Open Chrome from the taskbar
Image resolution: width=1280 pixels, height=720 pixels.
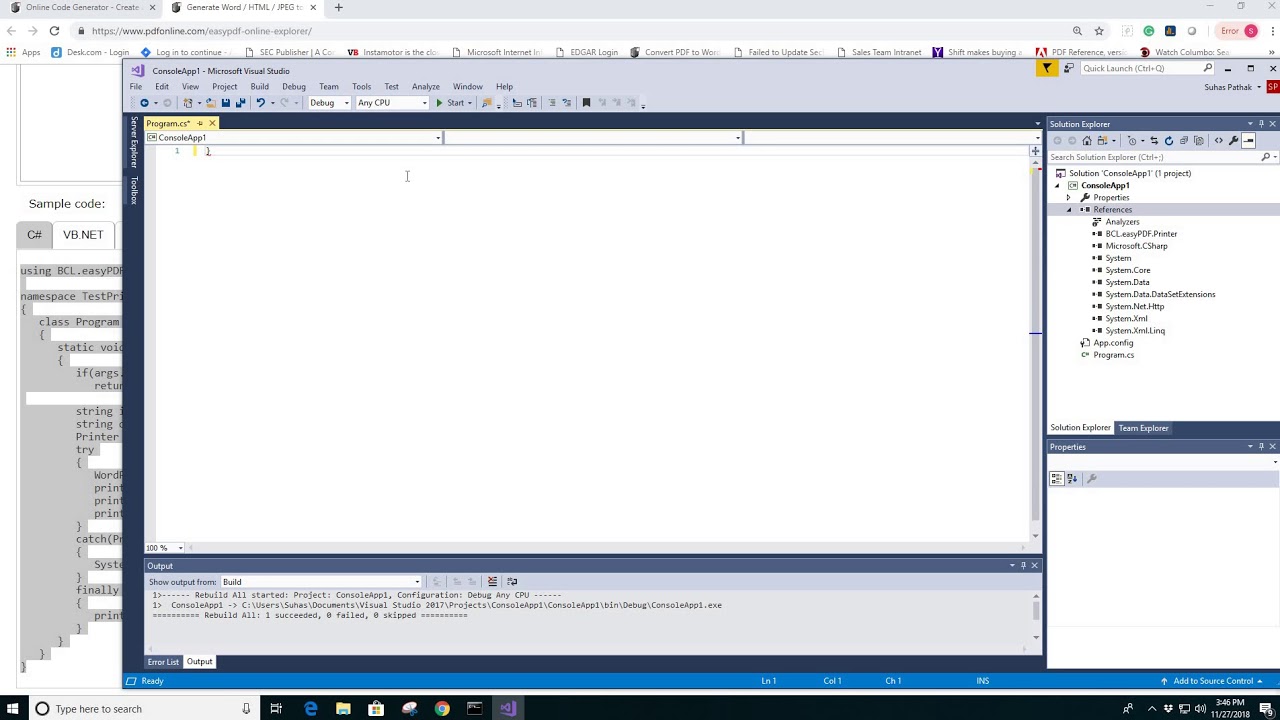click(x=442, y=709)
